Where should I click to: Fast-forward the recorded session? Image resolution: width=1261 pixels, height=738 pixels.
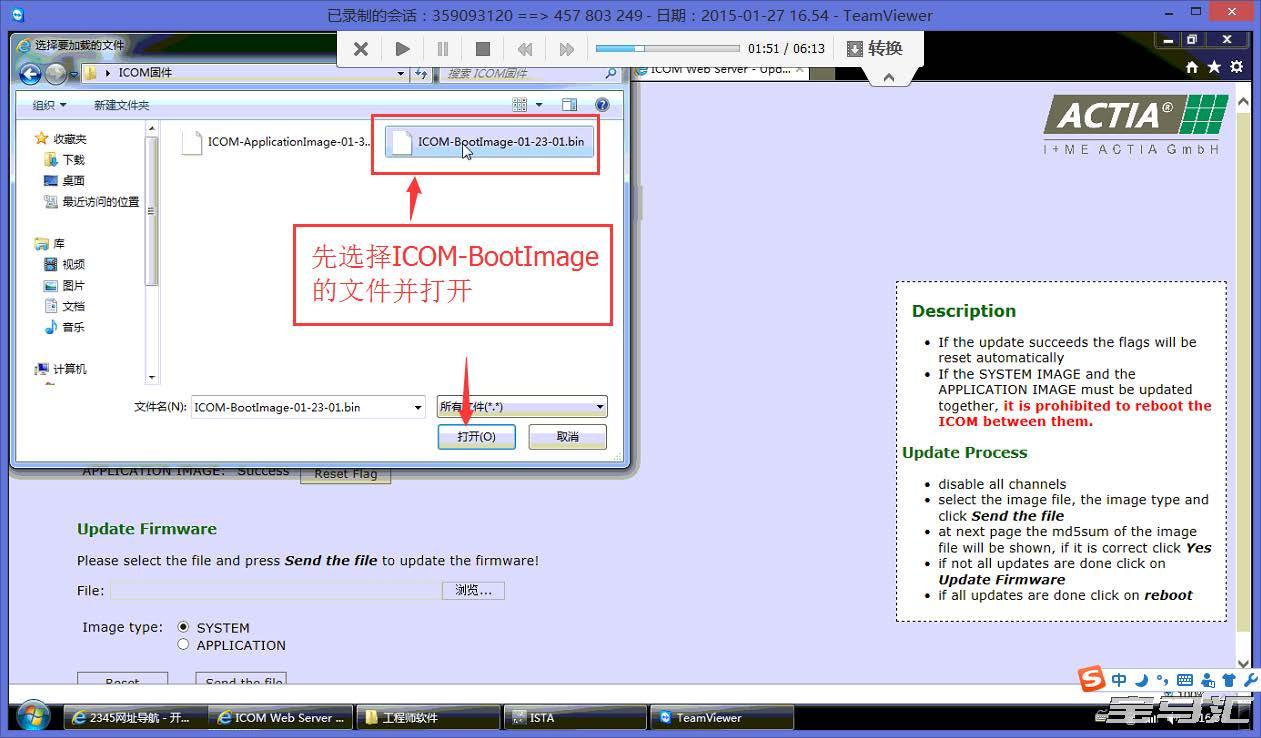[566, 48]
